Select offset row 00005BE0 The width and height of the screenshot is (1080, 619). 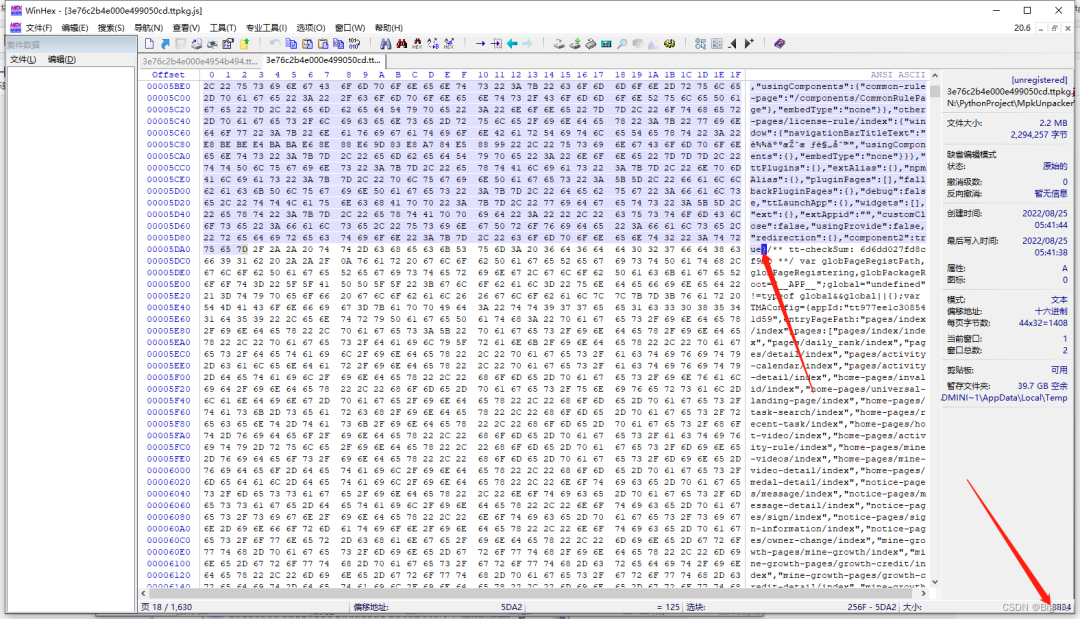click(168, 86)
